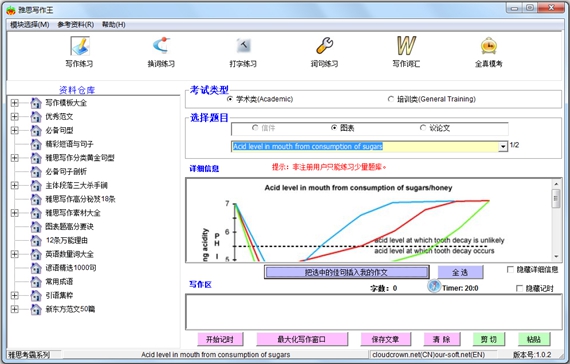This screenshot has height=364, width=570.
Task: Click the red 提示 notice text
Action: (x=329, y=167)
